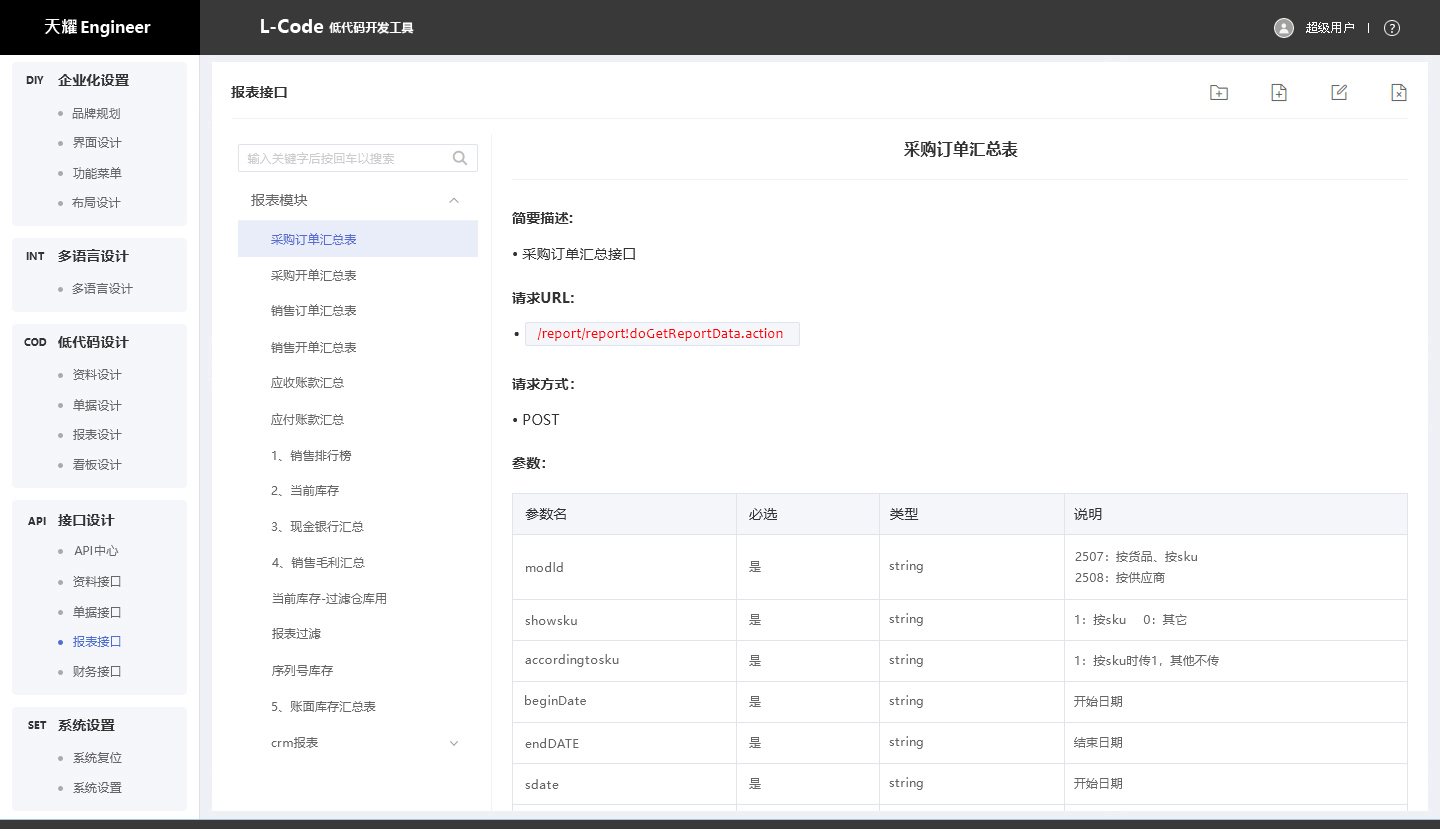Open 看板设计 under 低代码设计
Viewport: 1440px width, 829px height.
(97, 465)
